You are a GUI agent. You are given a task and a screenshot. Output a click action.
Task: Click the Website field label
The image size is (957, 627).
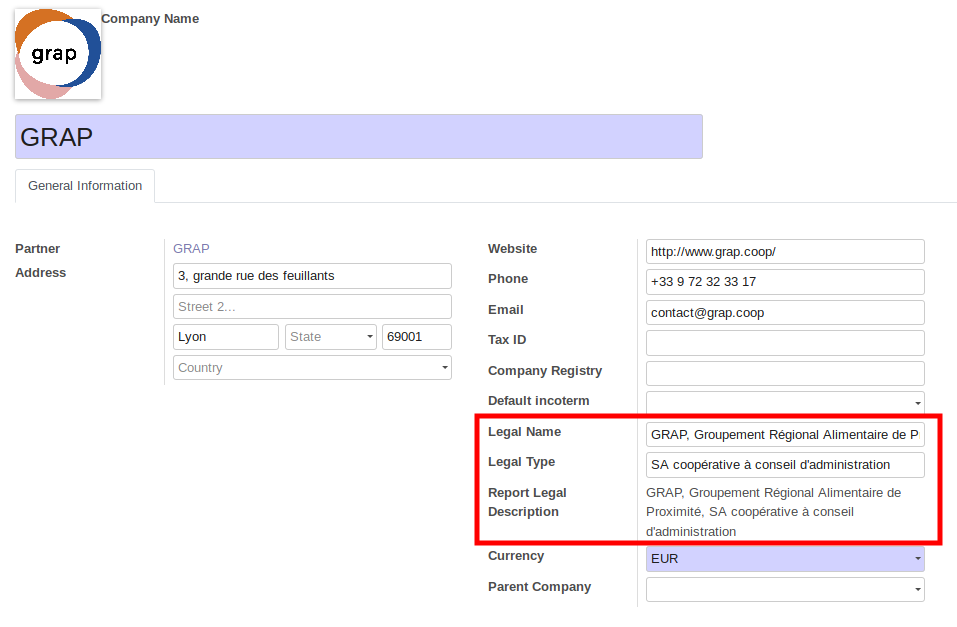pyautogui.click(x=513, y=248)
